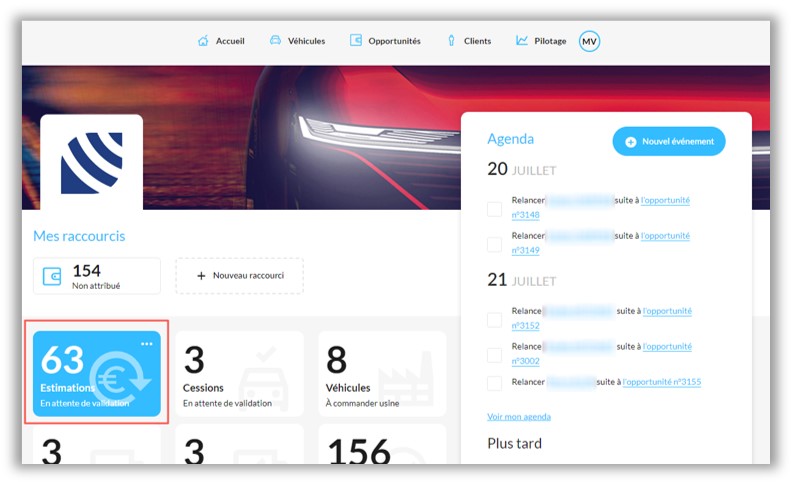Open the three-dots menu on the Estimations card

pyautogui.click(x=147, y=344)
